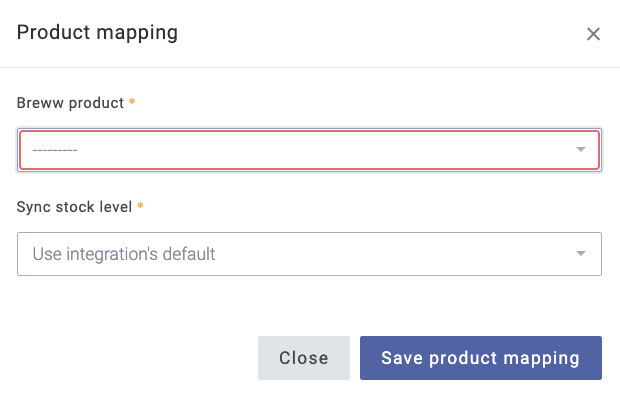This screenshot has height=397, width=620.
Task: Cancel via the grey Close button
Action: [304, 358]
